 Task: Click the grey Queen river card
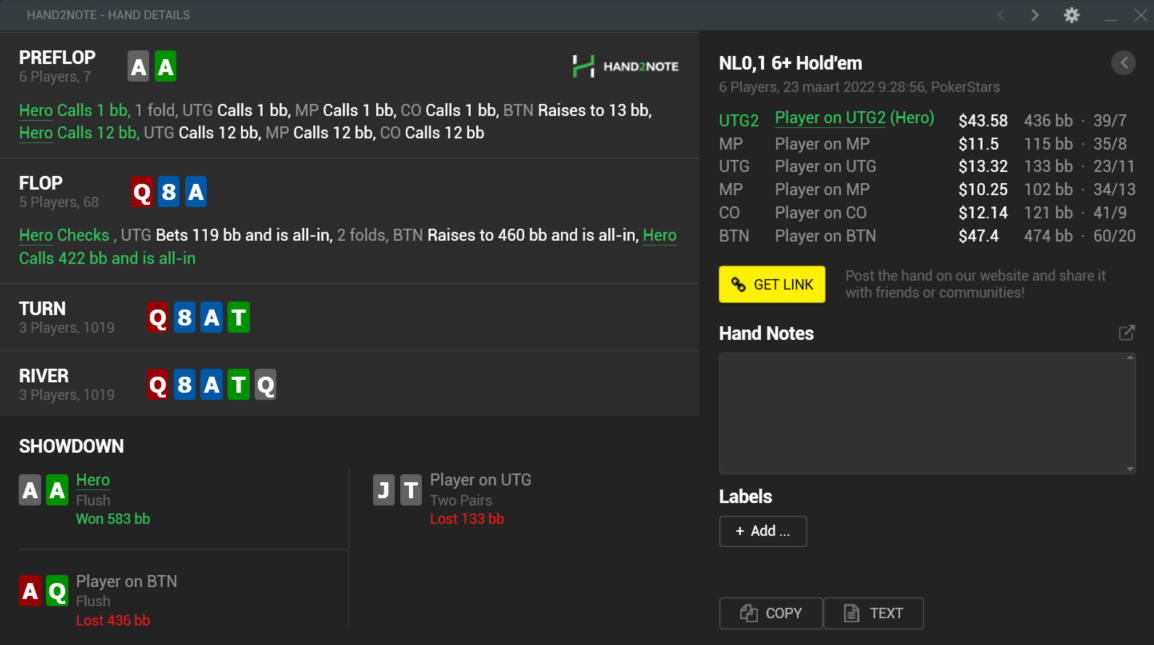[x=266, y=384]
